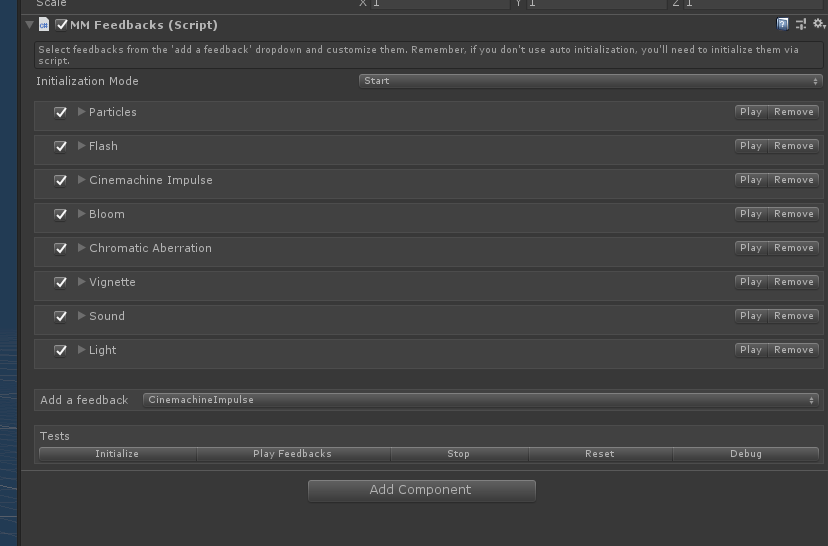Expand the Vignette feedback settings
Screen dimensions: 828x546
(x=82, y=282)
